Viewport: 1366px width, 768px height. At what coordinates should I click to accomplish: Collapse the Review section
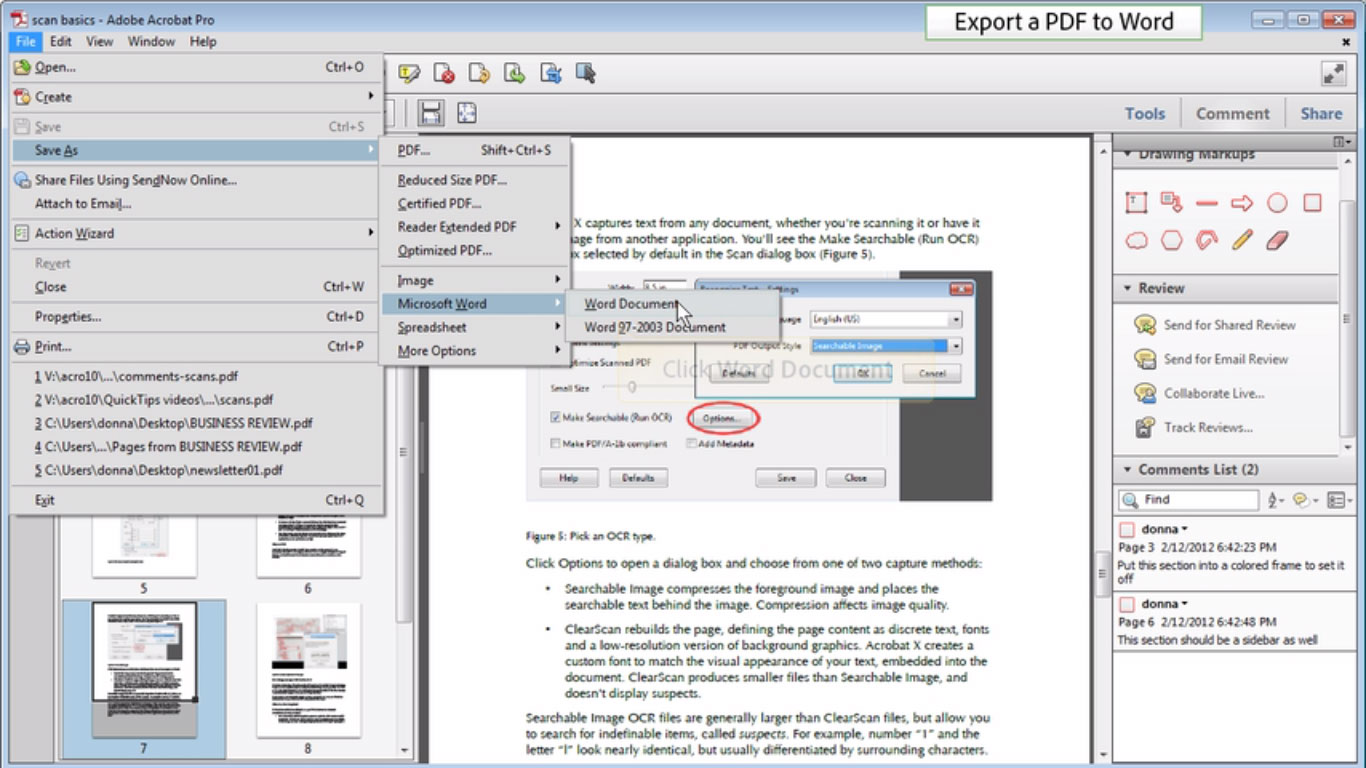click(x=1127, y=288)
